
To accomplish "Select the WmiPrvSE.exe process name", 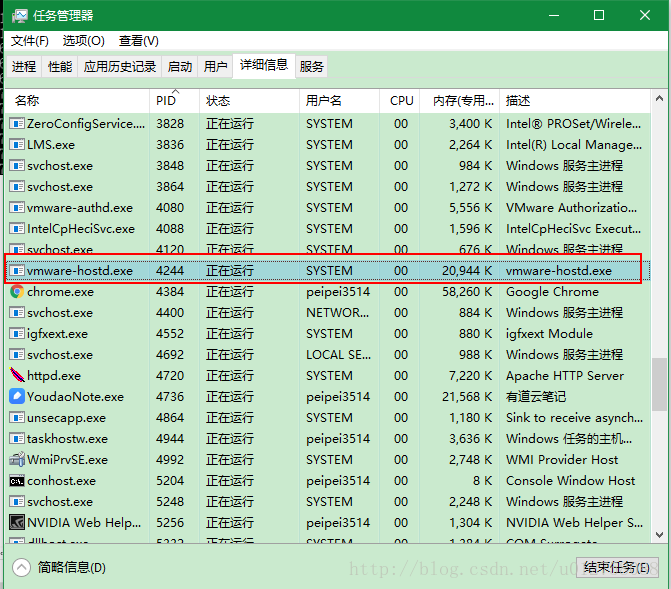I will [x=68, y=459].
